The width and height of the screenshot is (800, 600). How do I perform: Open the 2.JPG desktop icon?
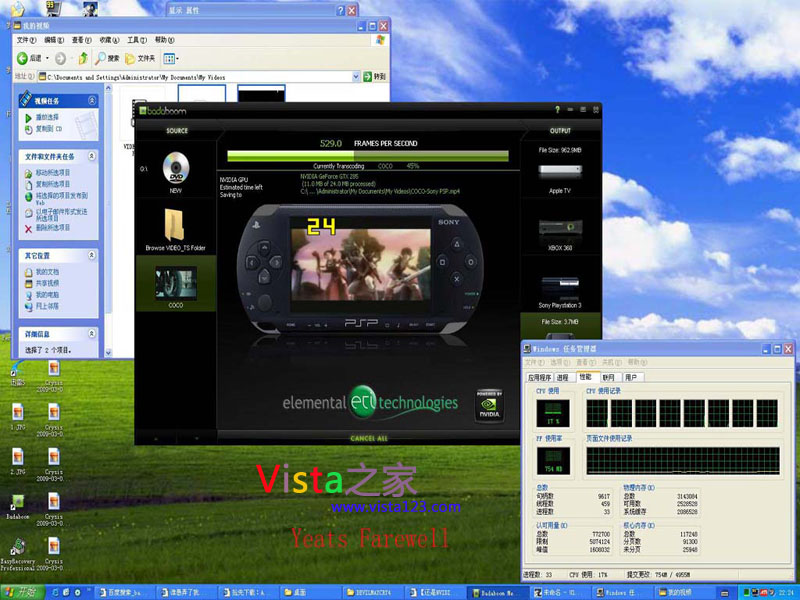pyautogui.click(x=18, y=461)
